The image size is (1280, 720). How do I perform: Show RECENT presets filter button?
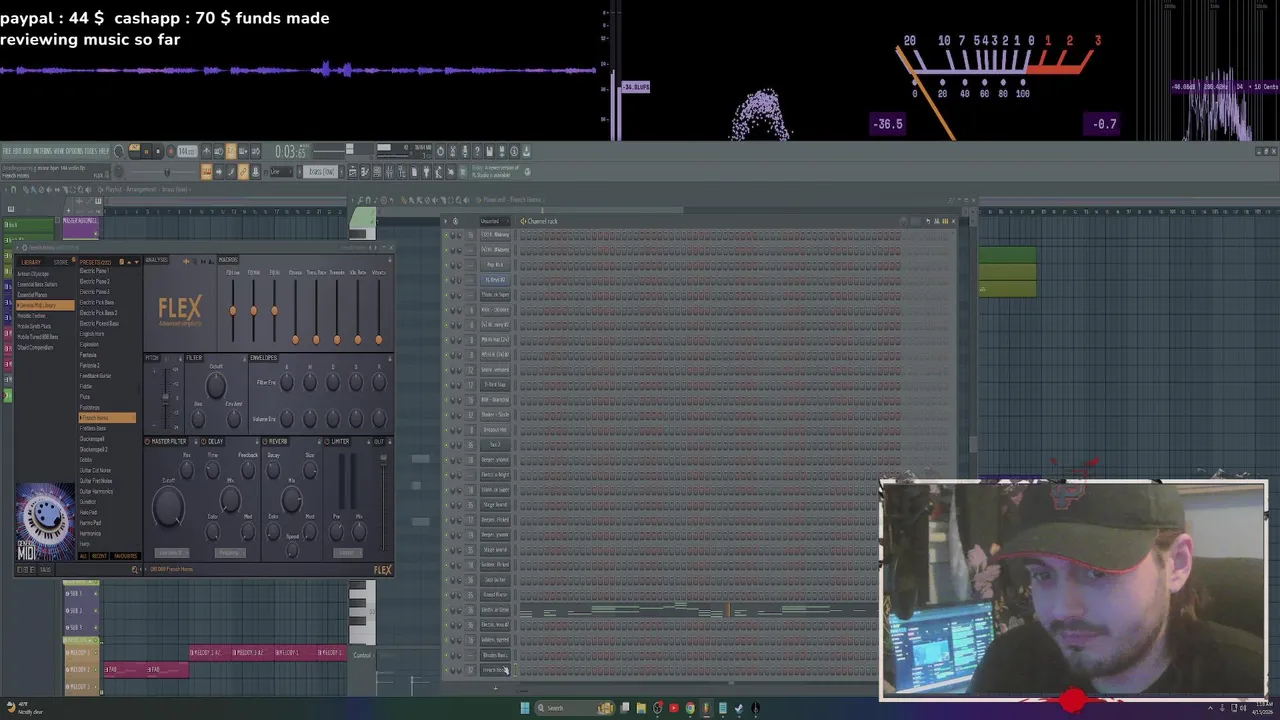coord(99,556)
